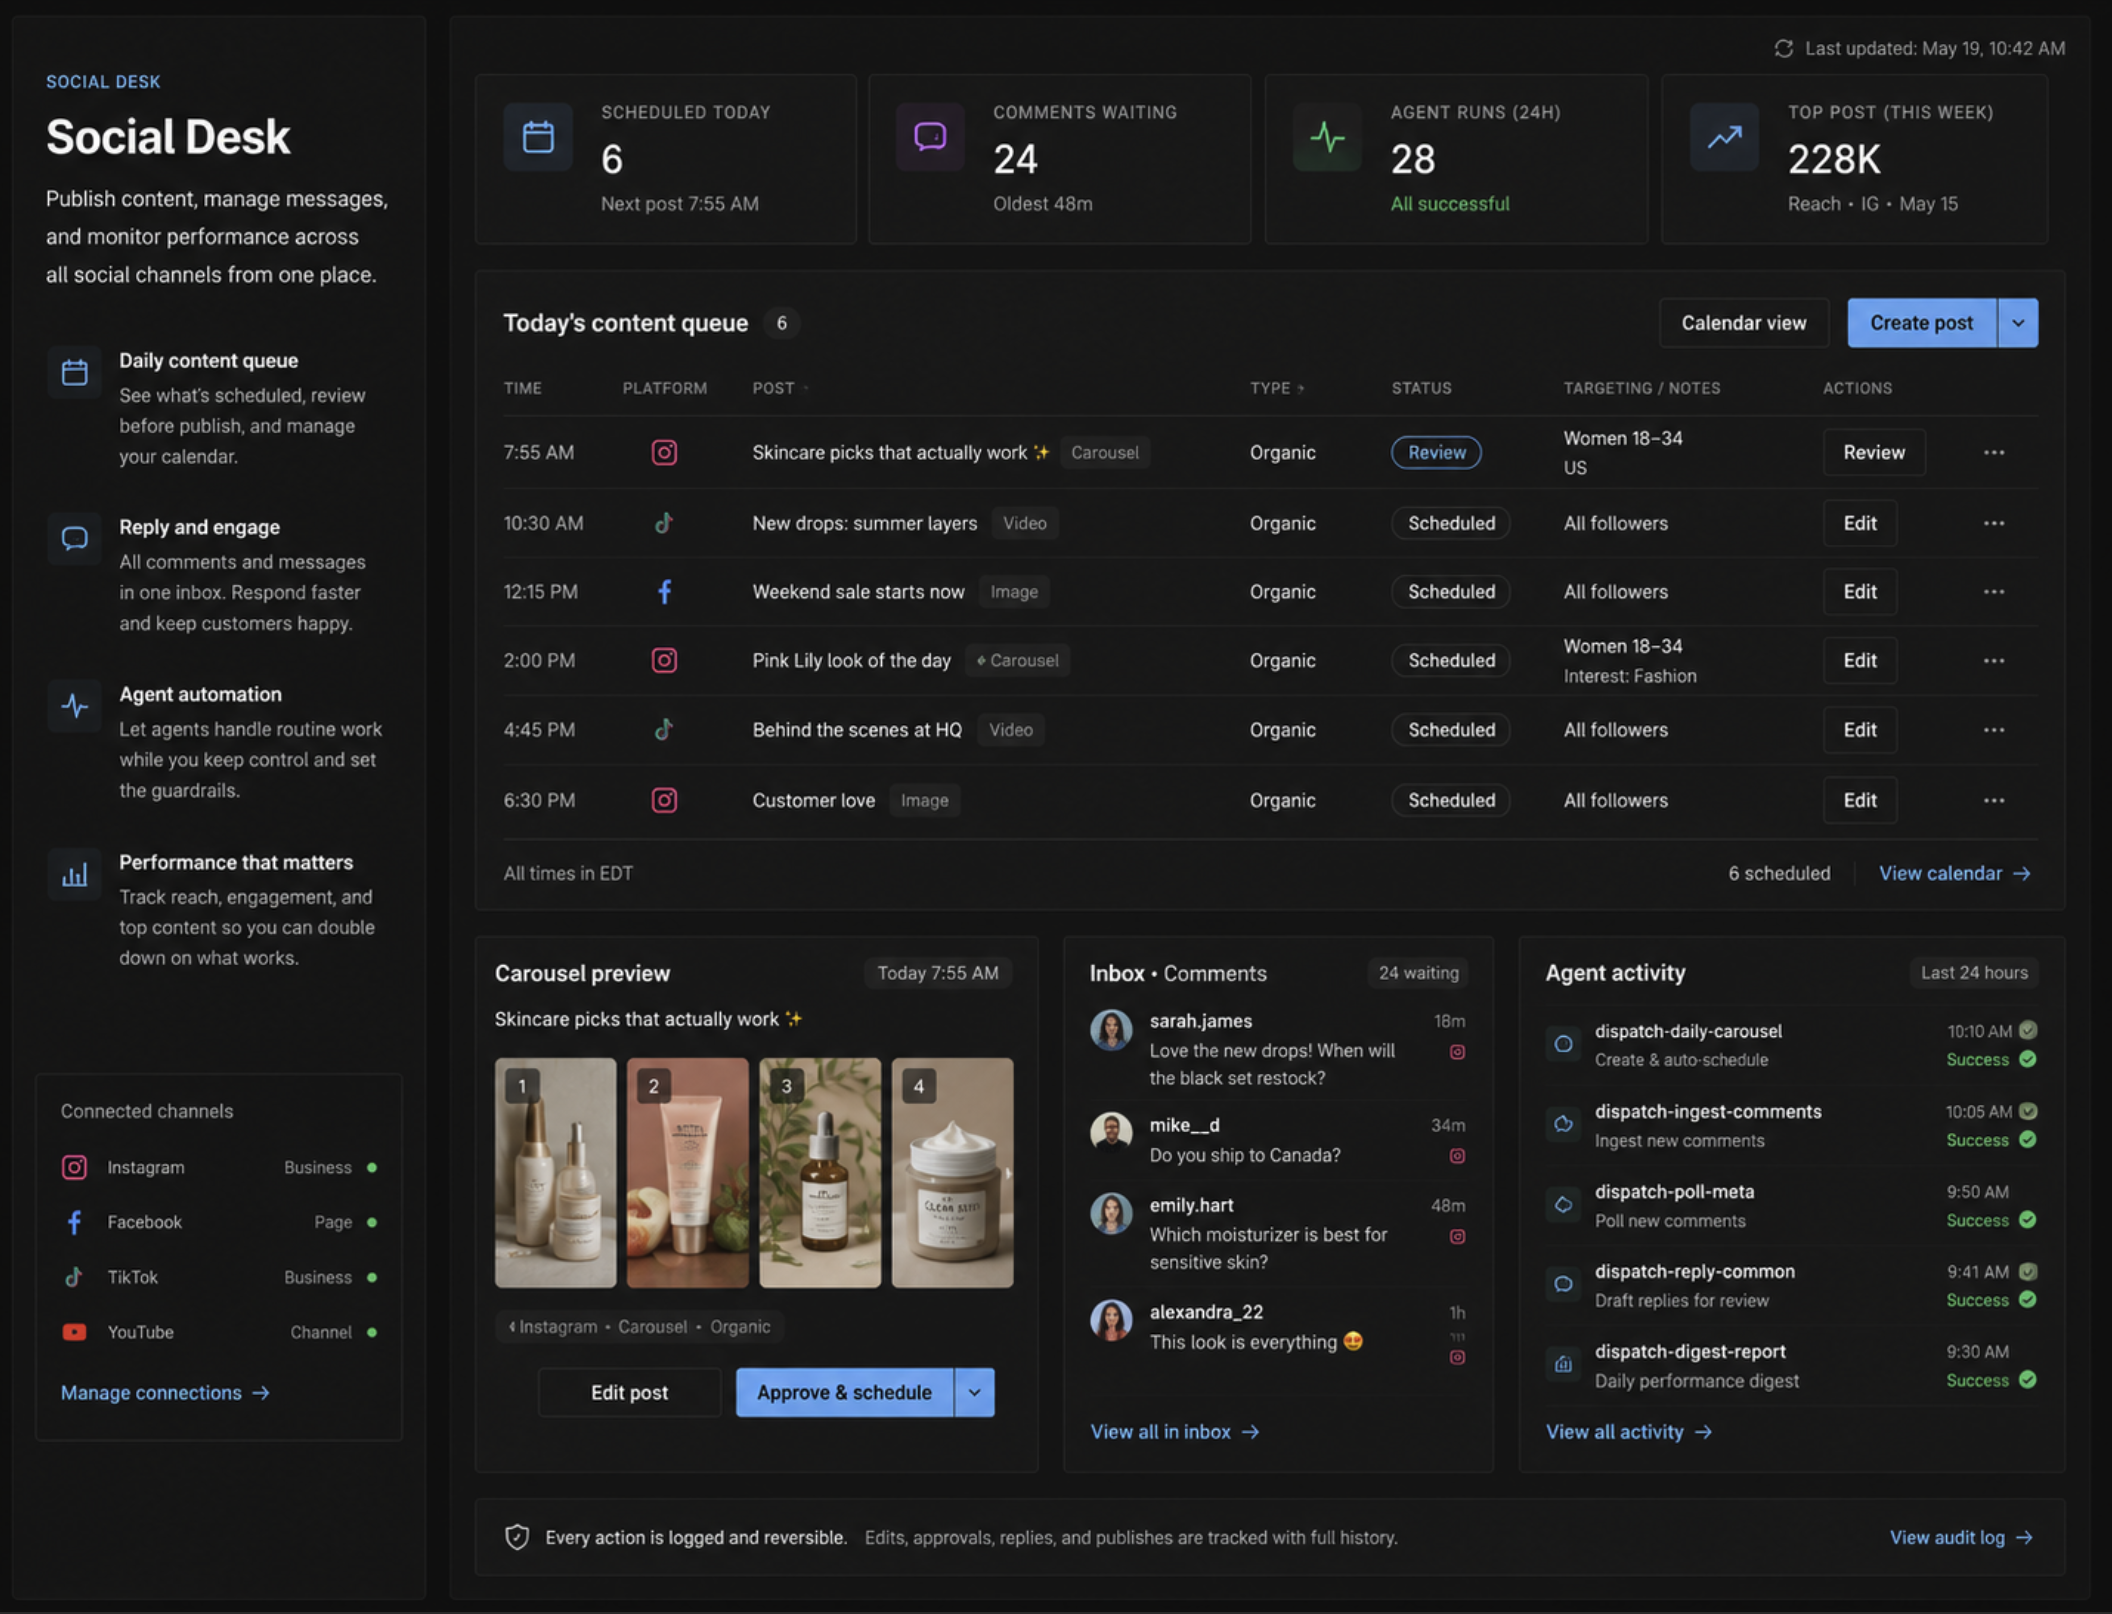Screen dimensions: 2112x1614
Task: Click the Agent automation pulse icon
Action: click(75, 706)
